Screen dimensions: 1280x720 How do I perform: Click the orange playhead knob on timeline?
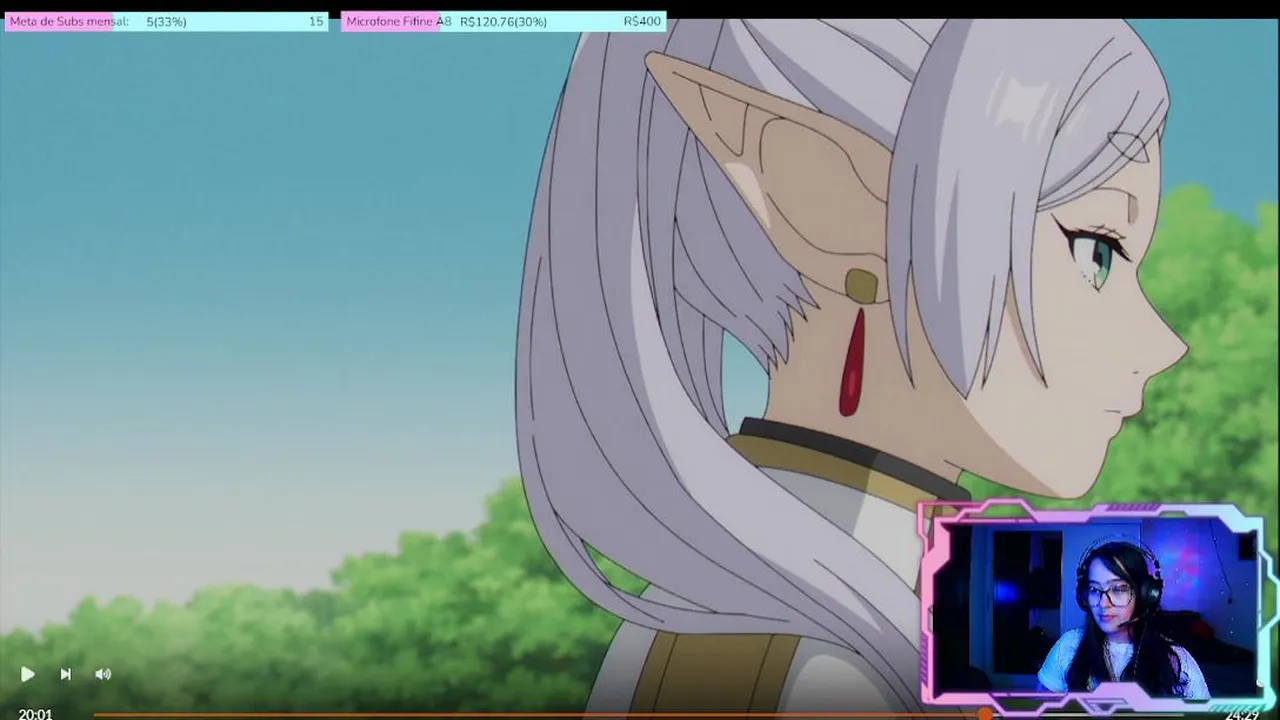coord(986,714)
